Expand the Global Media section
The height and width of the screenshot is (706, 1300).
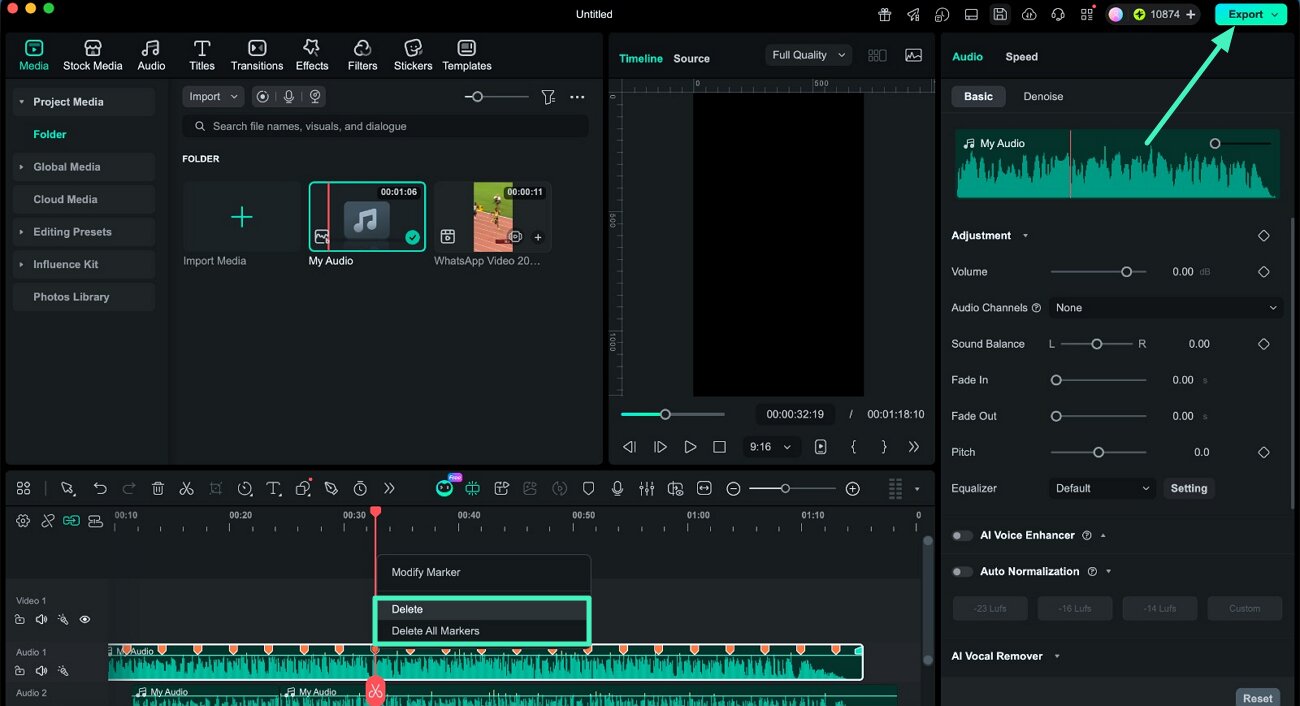coord(21,167)
